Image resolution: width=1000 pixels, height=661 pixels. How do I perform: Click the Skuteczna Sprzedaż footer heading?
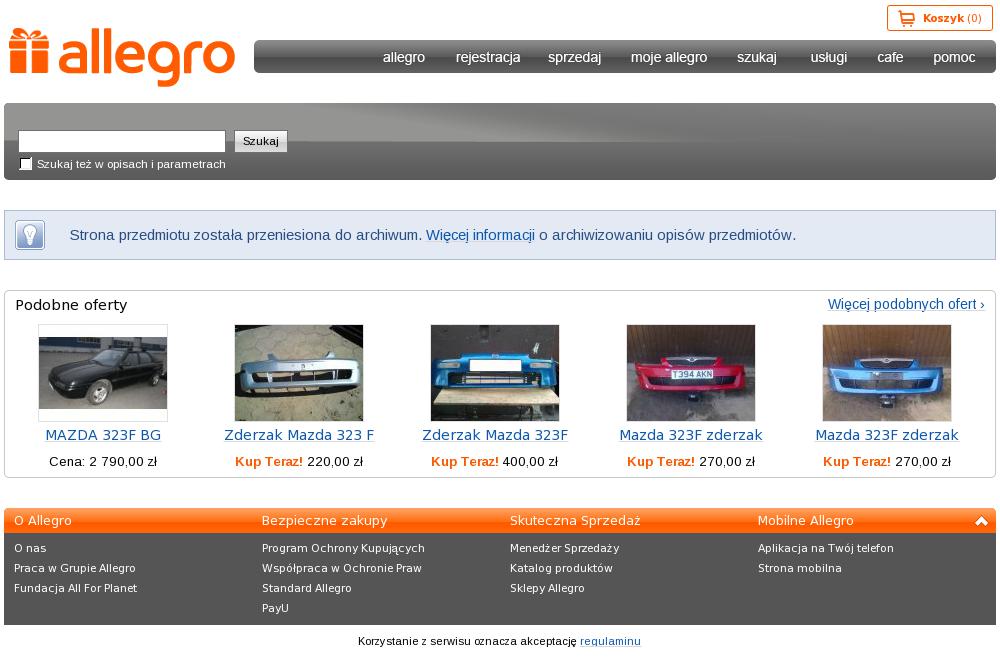[575, 521]
